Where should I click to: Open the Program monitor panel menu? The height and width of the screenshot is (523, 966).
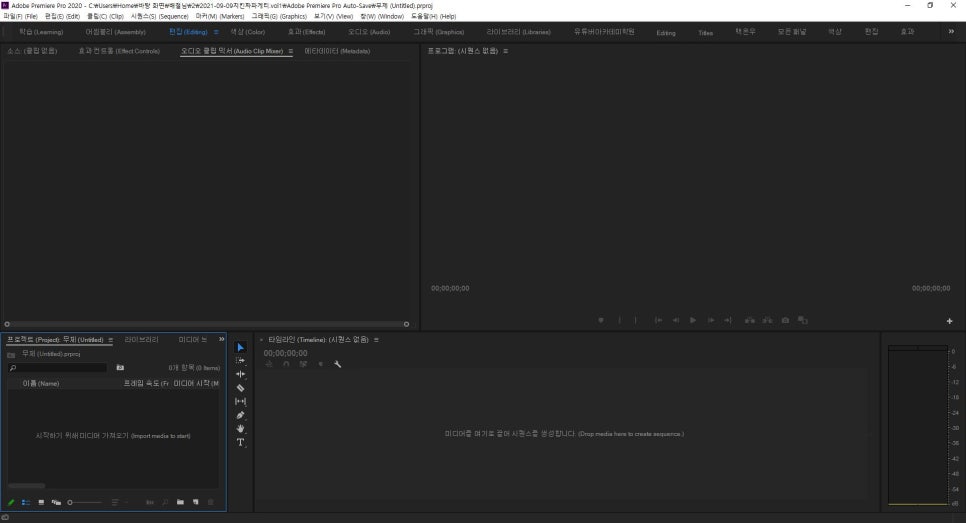(505, 51)
